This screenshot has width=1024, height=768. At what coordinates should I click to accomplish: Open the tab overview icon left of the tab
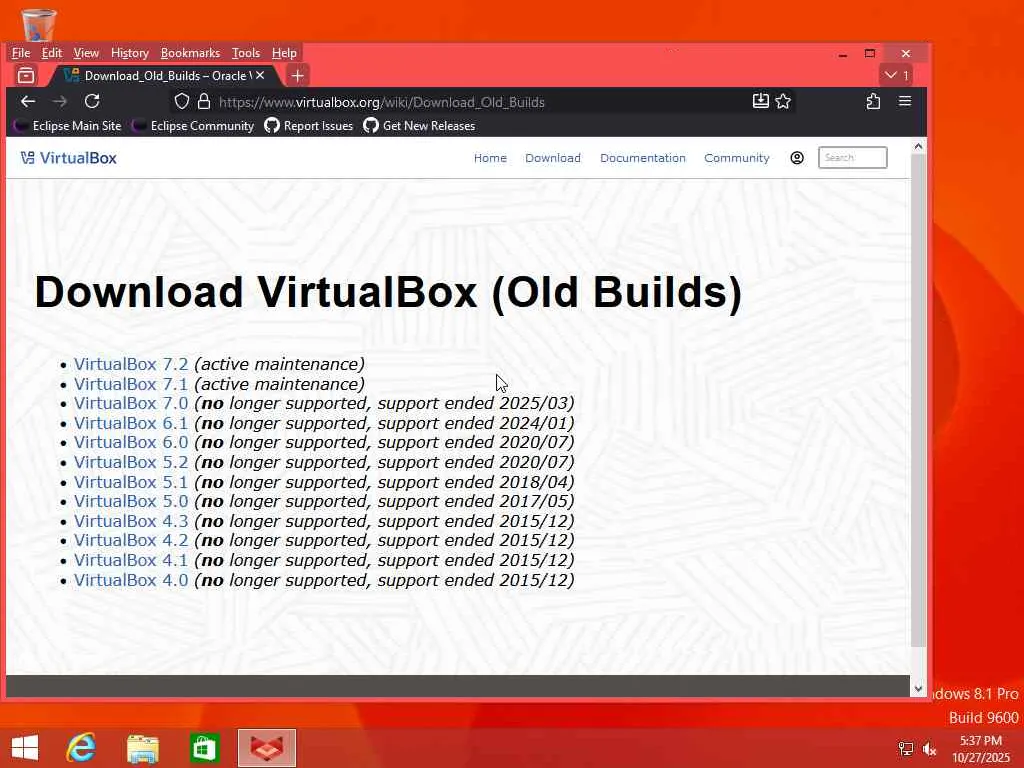[x=26, y=76]
